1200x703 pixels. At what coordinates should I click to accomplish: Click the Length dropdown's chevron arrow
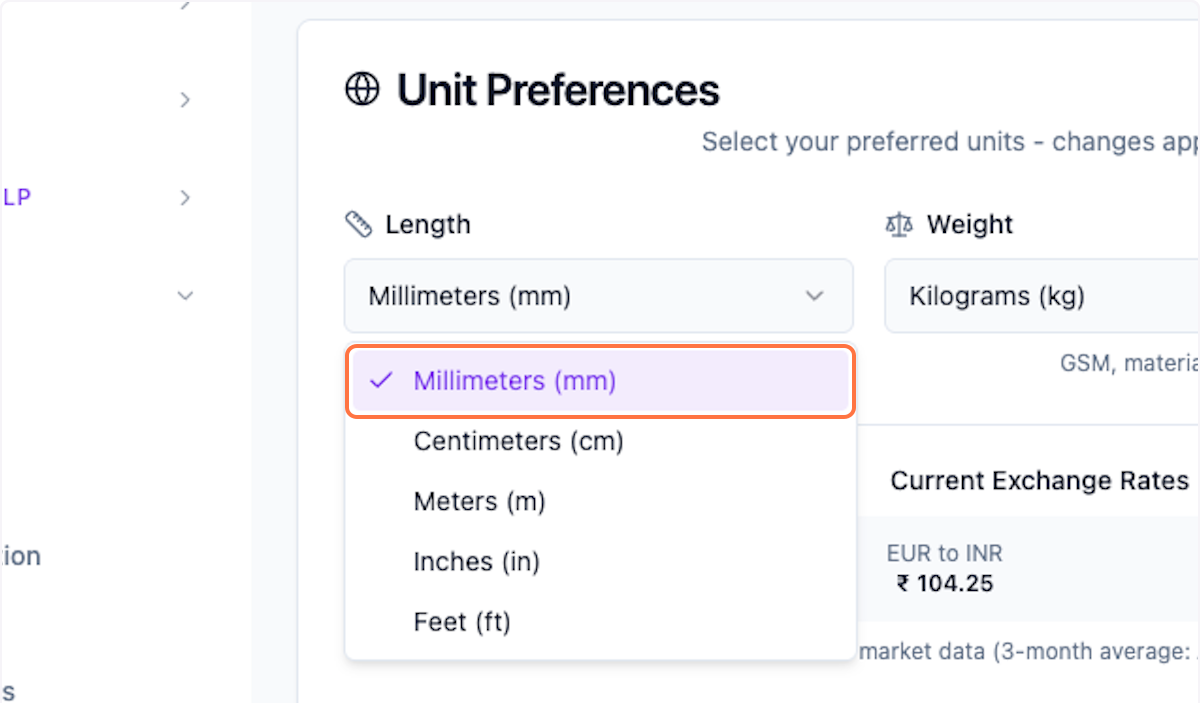pyautogui.click(x=815, y=296)
